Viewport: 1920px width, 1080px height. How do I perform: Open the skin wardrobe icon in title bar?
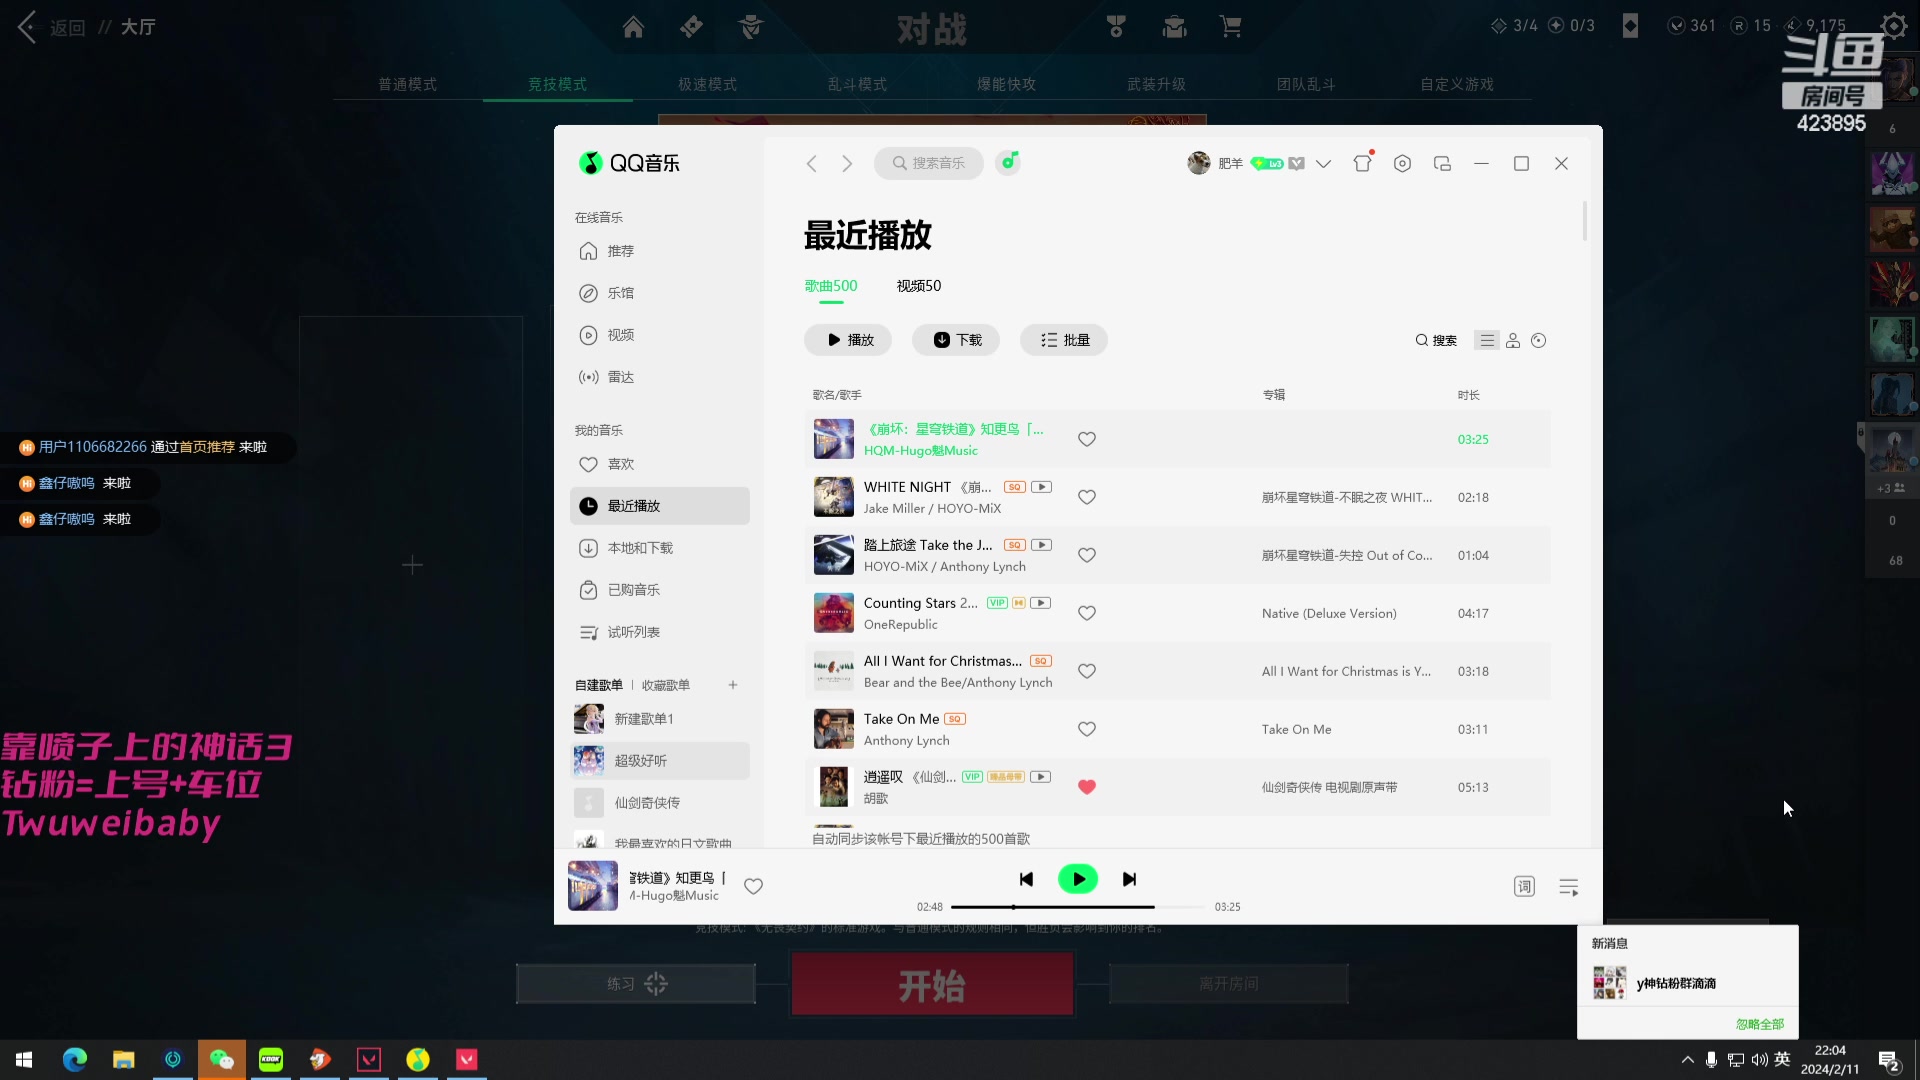click(1363, 163)
